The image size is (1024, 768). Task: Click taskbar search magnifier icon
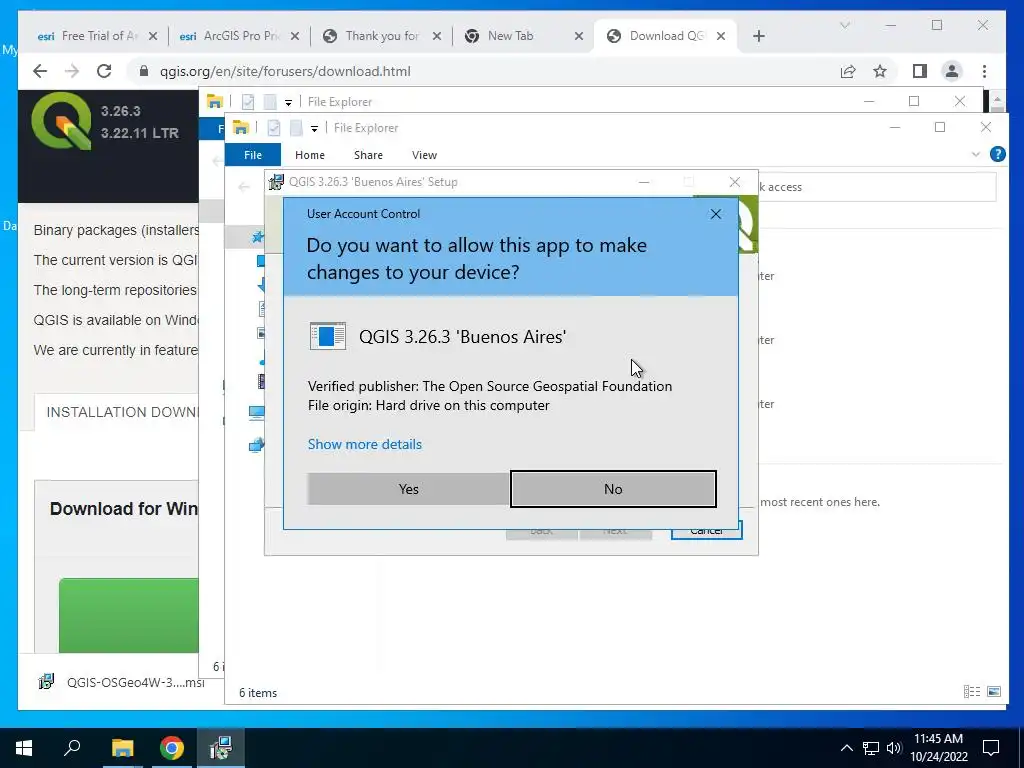pyautogui.click(x=72, y=747)
